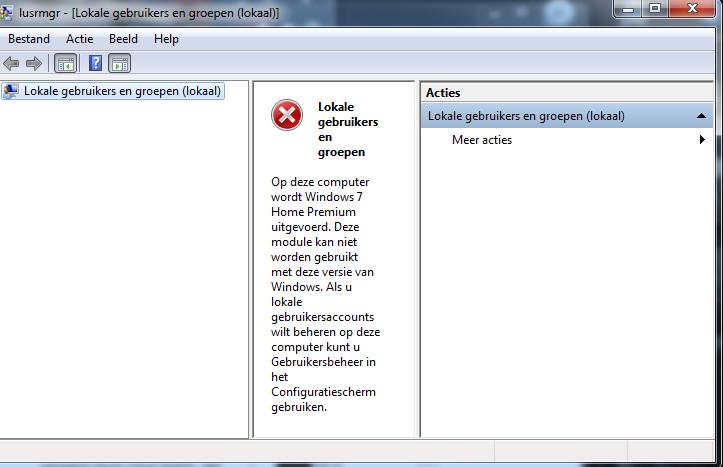Open the Beeld menu
This screenshot has height=467, width=723.
click(x=124, y=39)
